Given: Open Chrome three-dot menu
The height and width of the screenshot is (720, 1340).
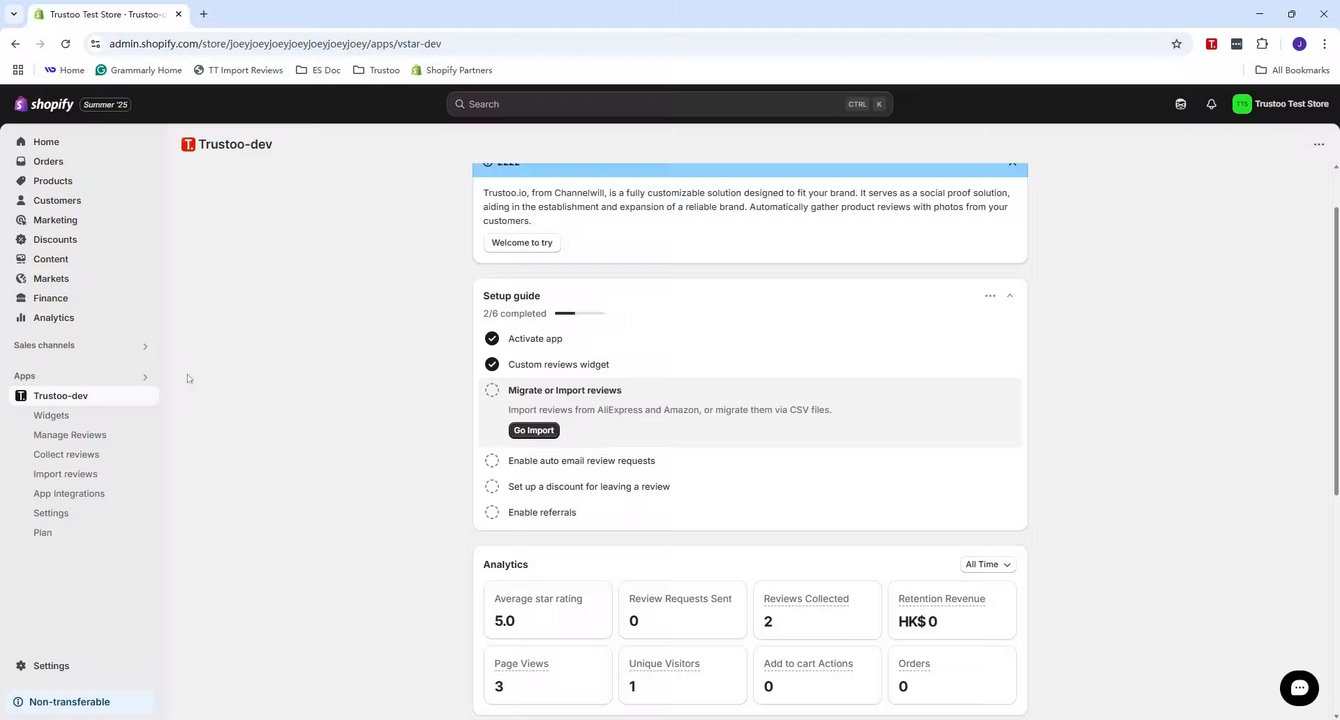Looking at the screenshot, I should (x=1324, y=44).
